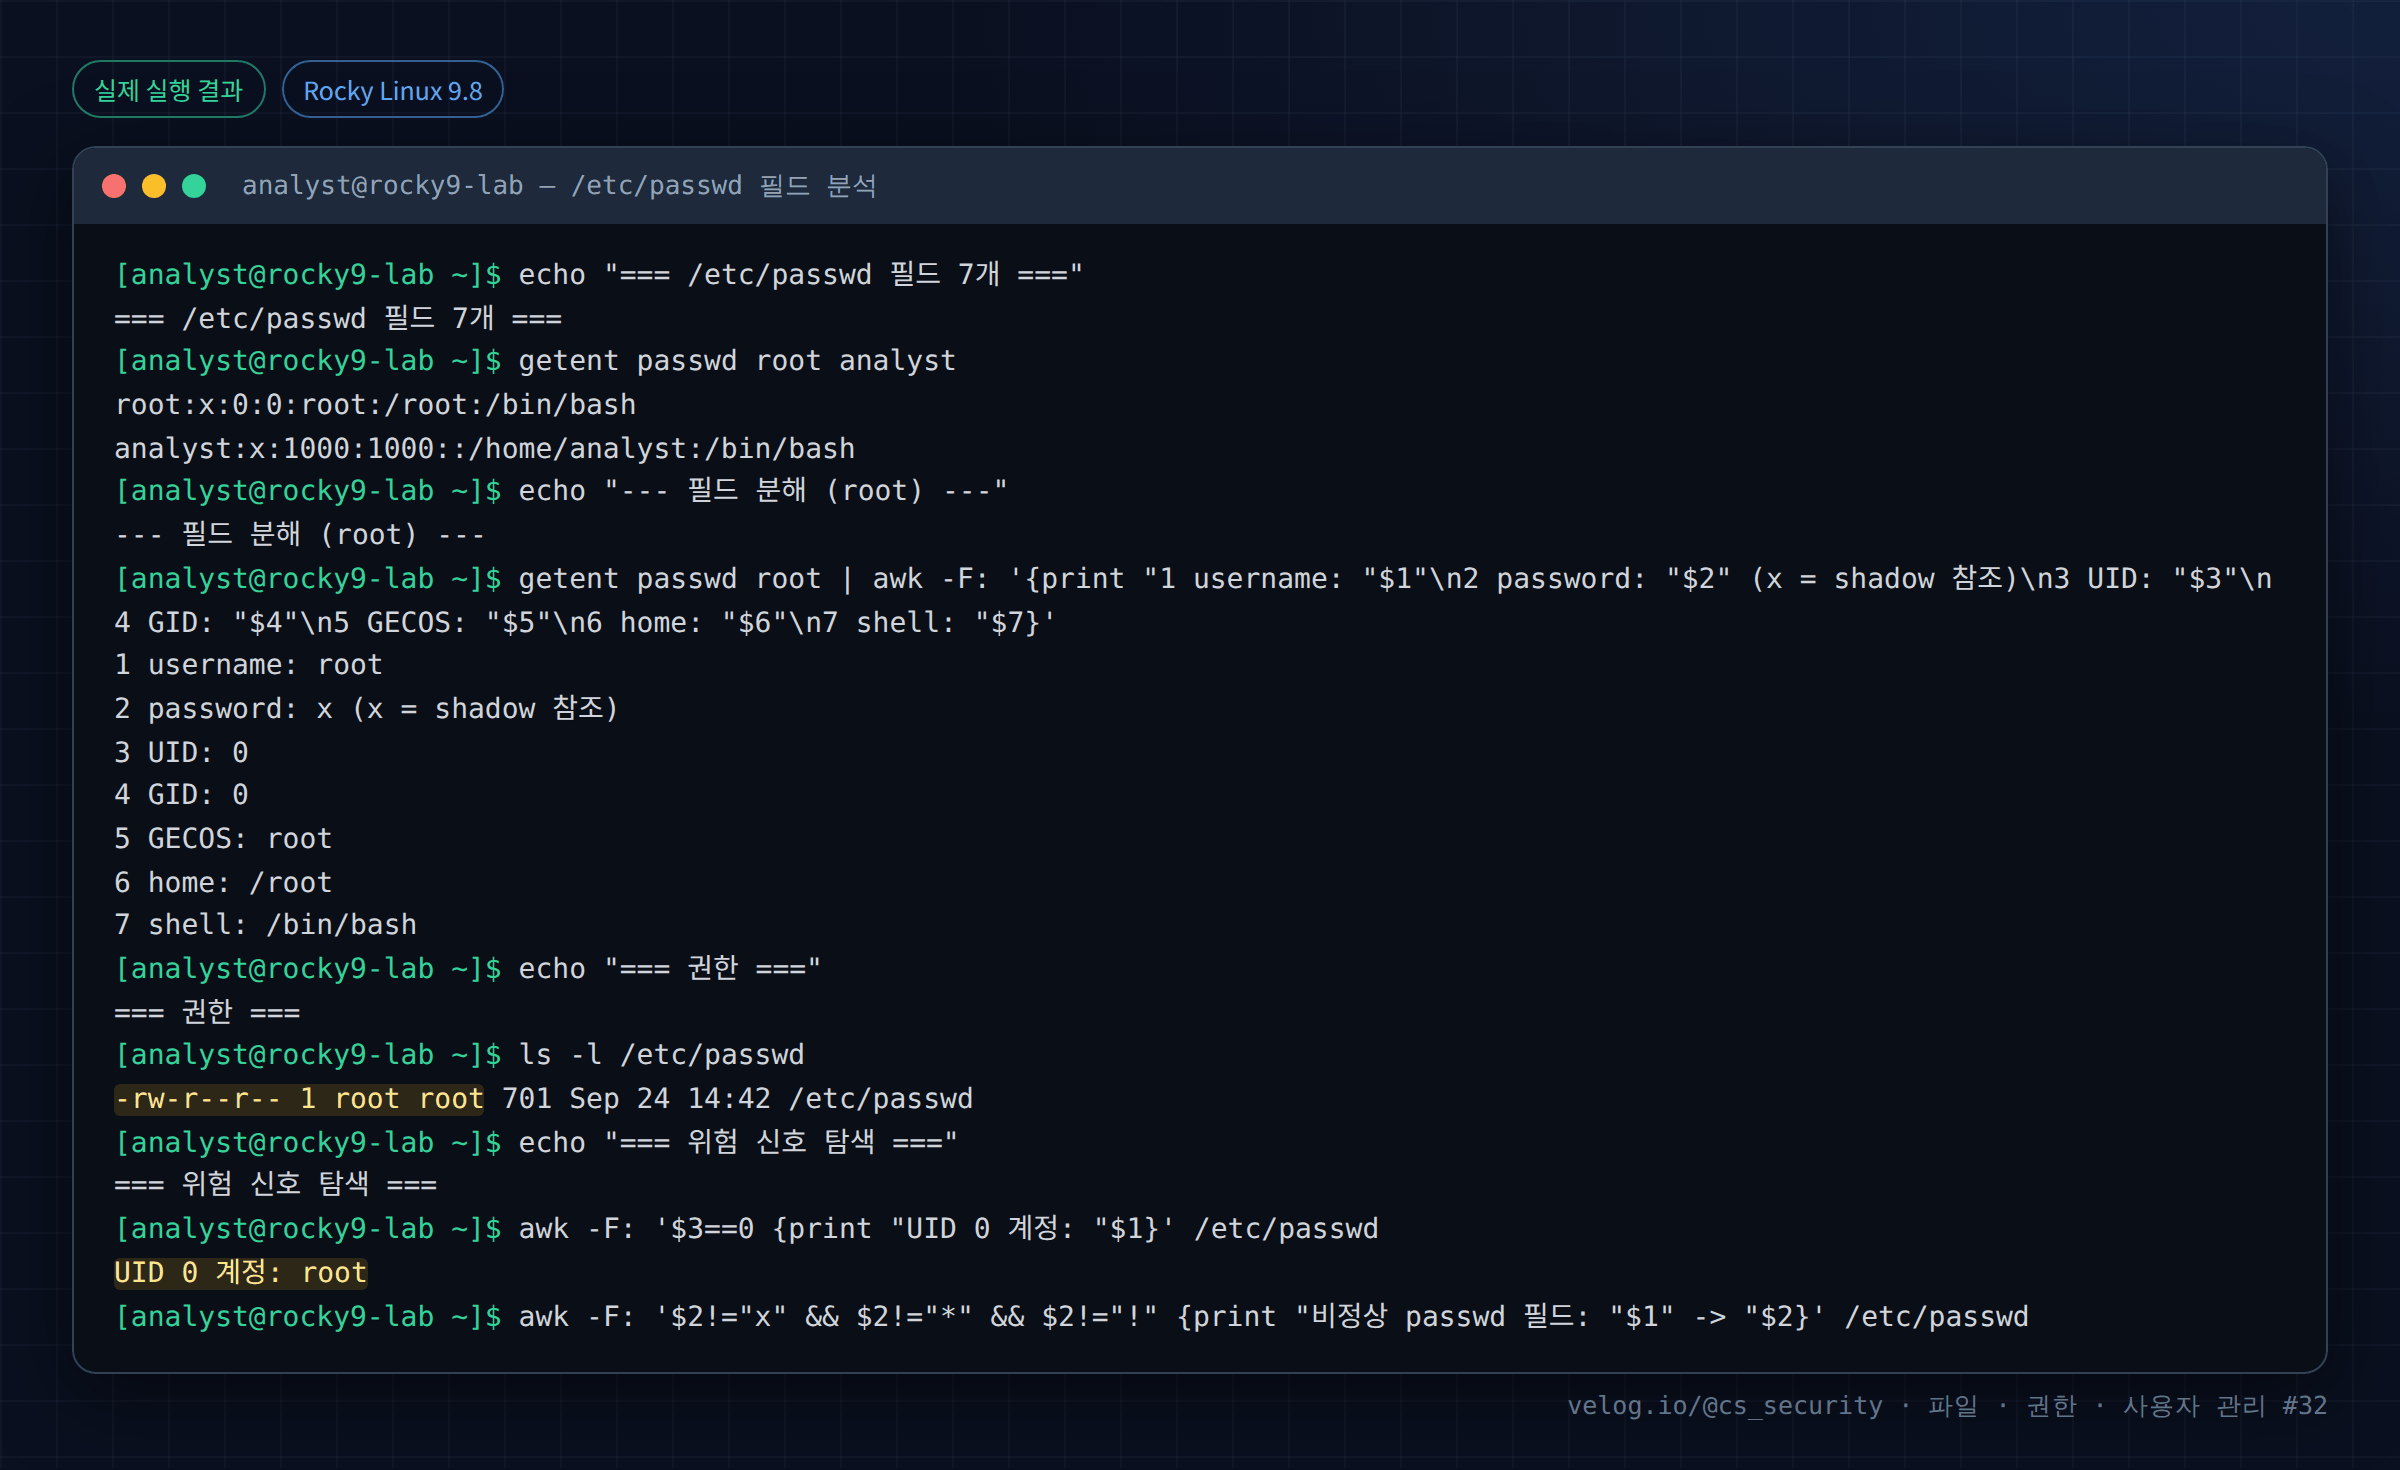Viewport: 2400px width, 1470px height.
Task: Click the output line '1 username: root'
Action: click(248, 665)
